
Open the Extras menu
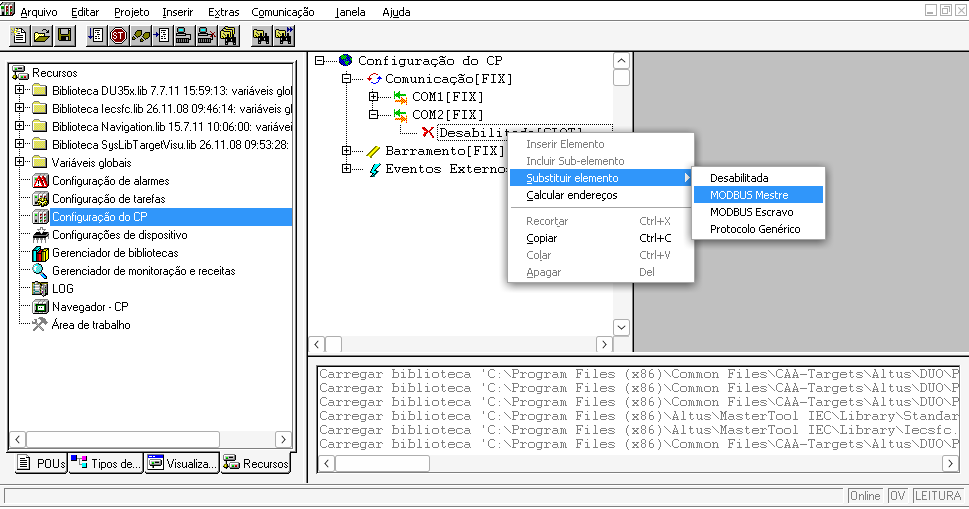click(x=224, y=12)
